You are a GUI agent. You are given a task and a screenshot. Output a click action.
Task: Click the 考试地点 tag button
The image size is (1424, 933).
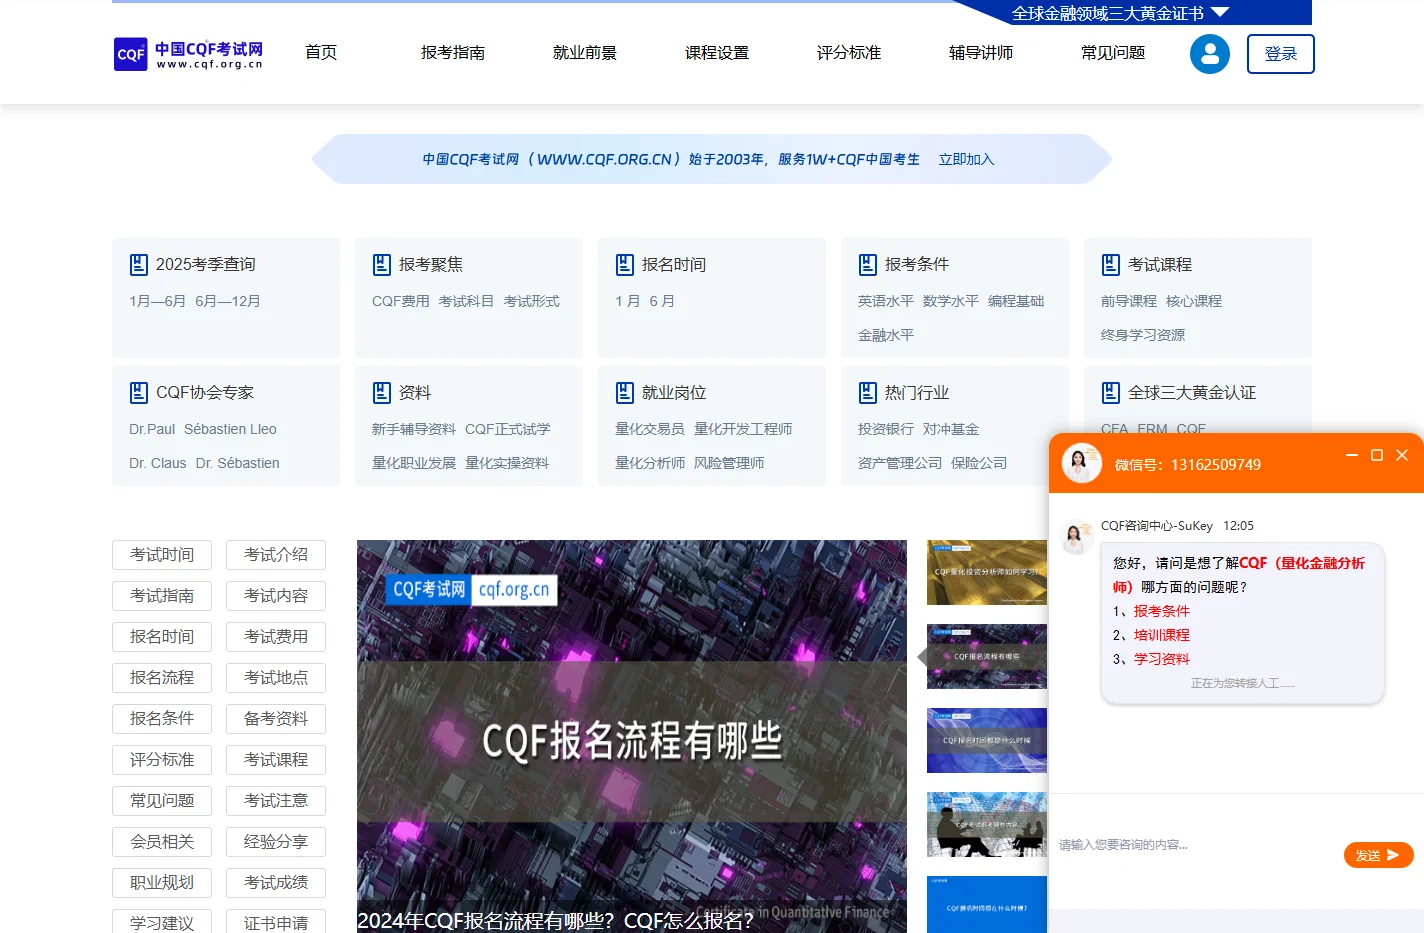click(276, 678)
